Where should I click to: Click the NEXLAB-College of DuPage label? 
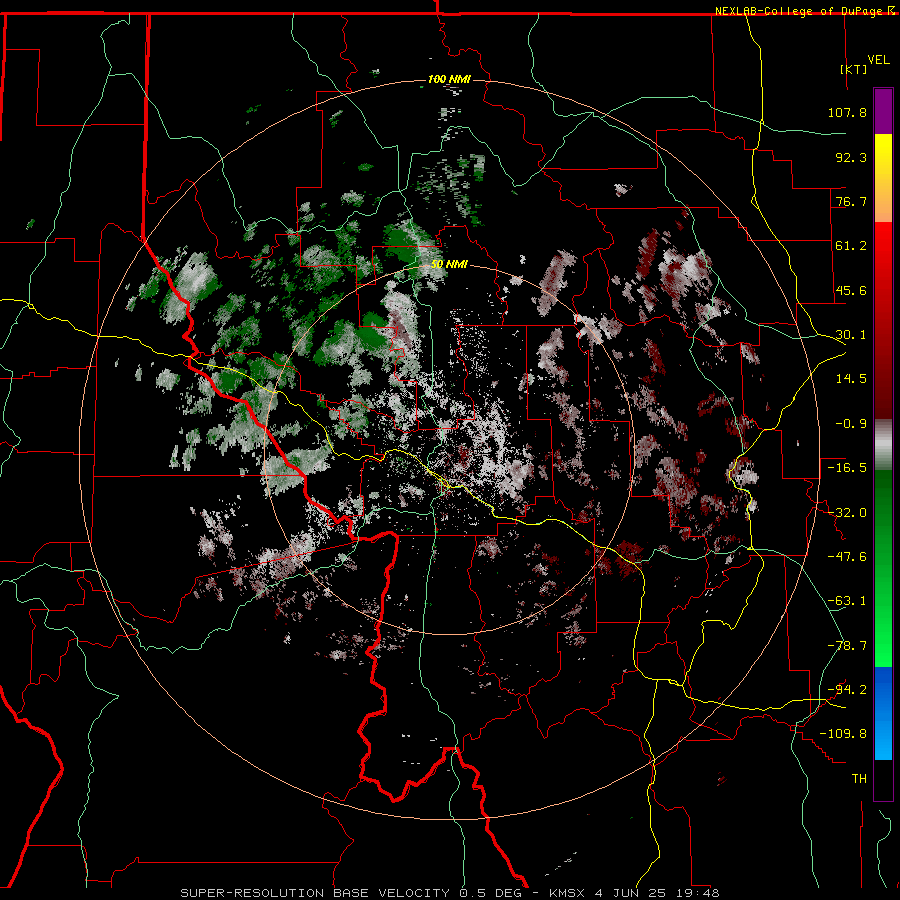[801, 11]
